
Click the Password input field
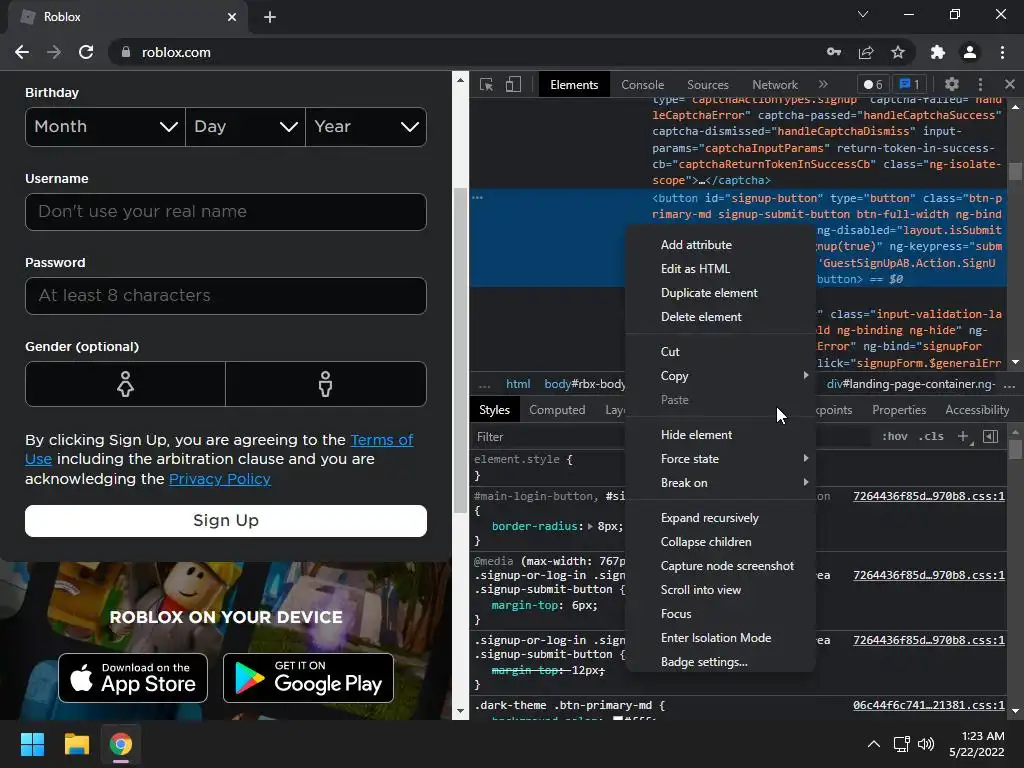click(x=226, y=296)
